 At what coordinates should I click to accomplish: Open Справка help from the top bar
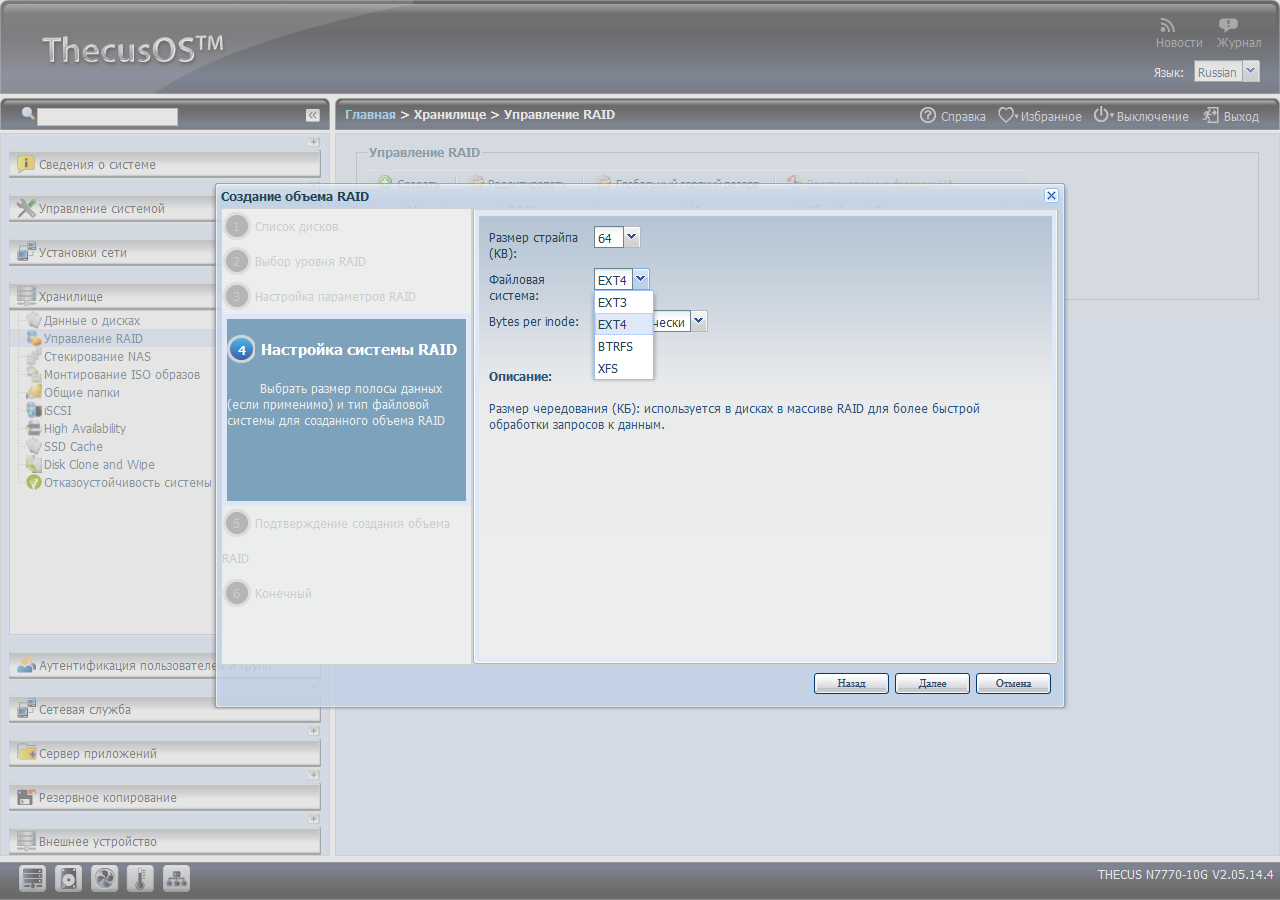(952, 116)
